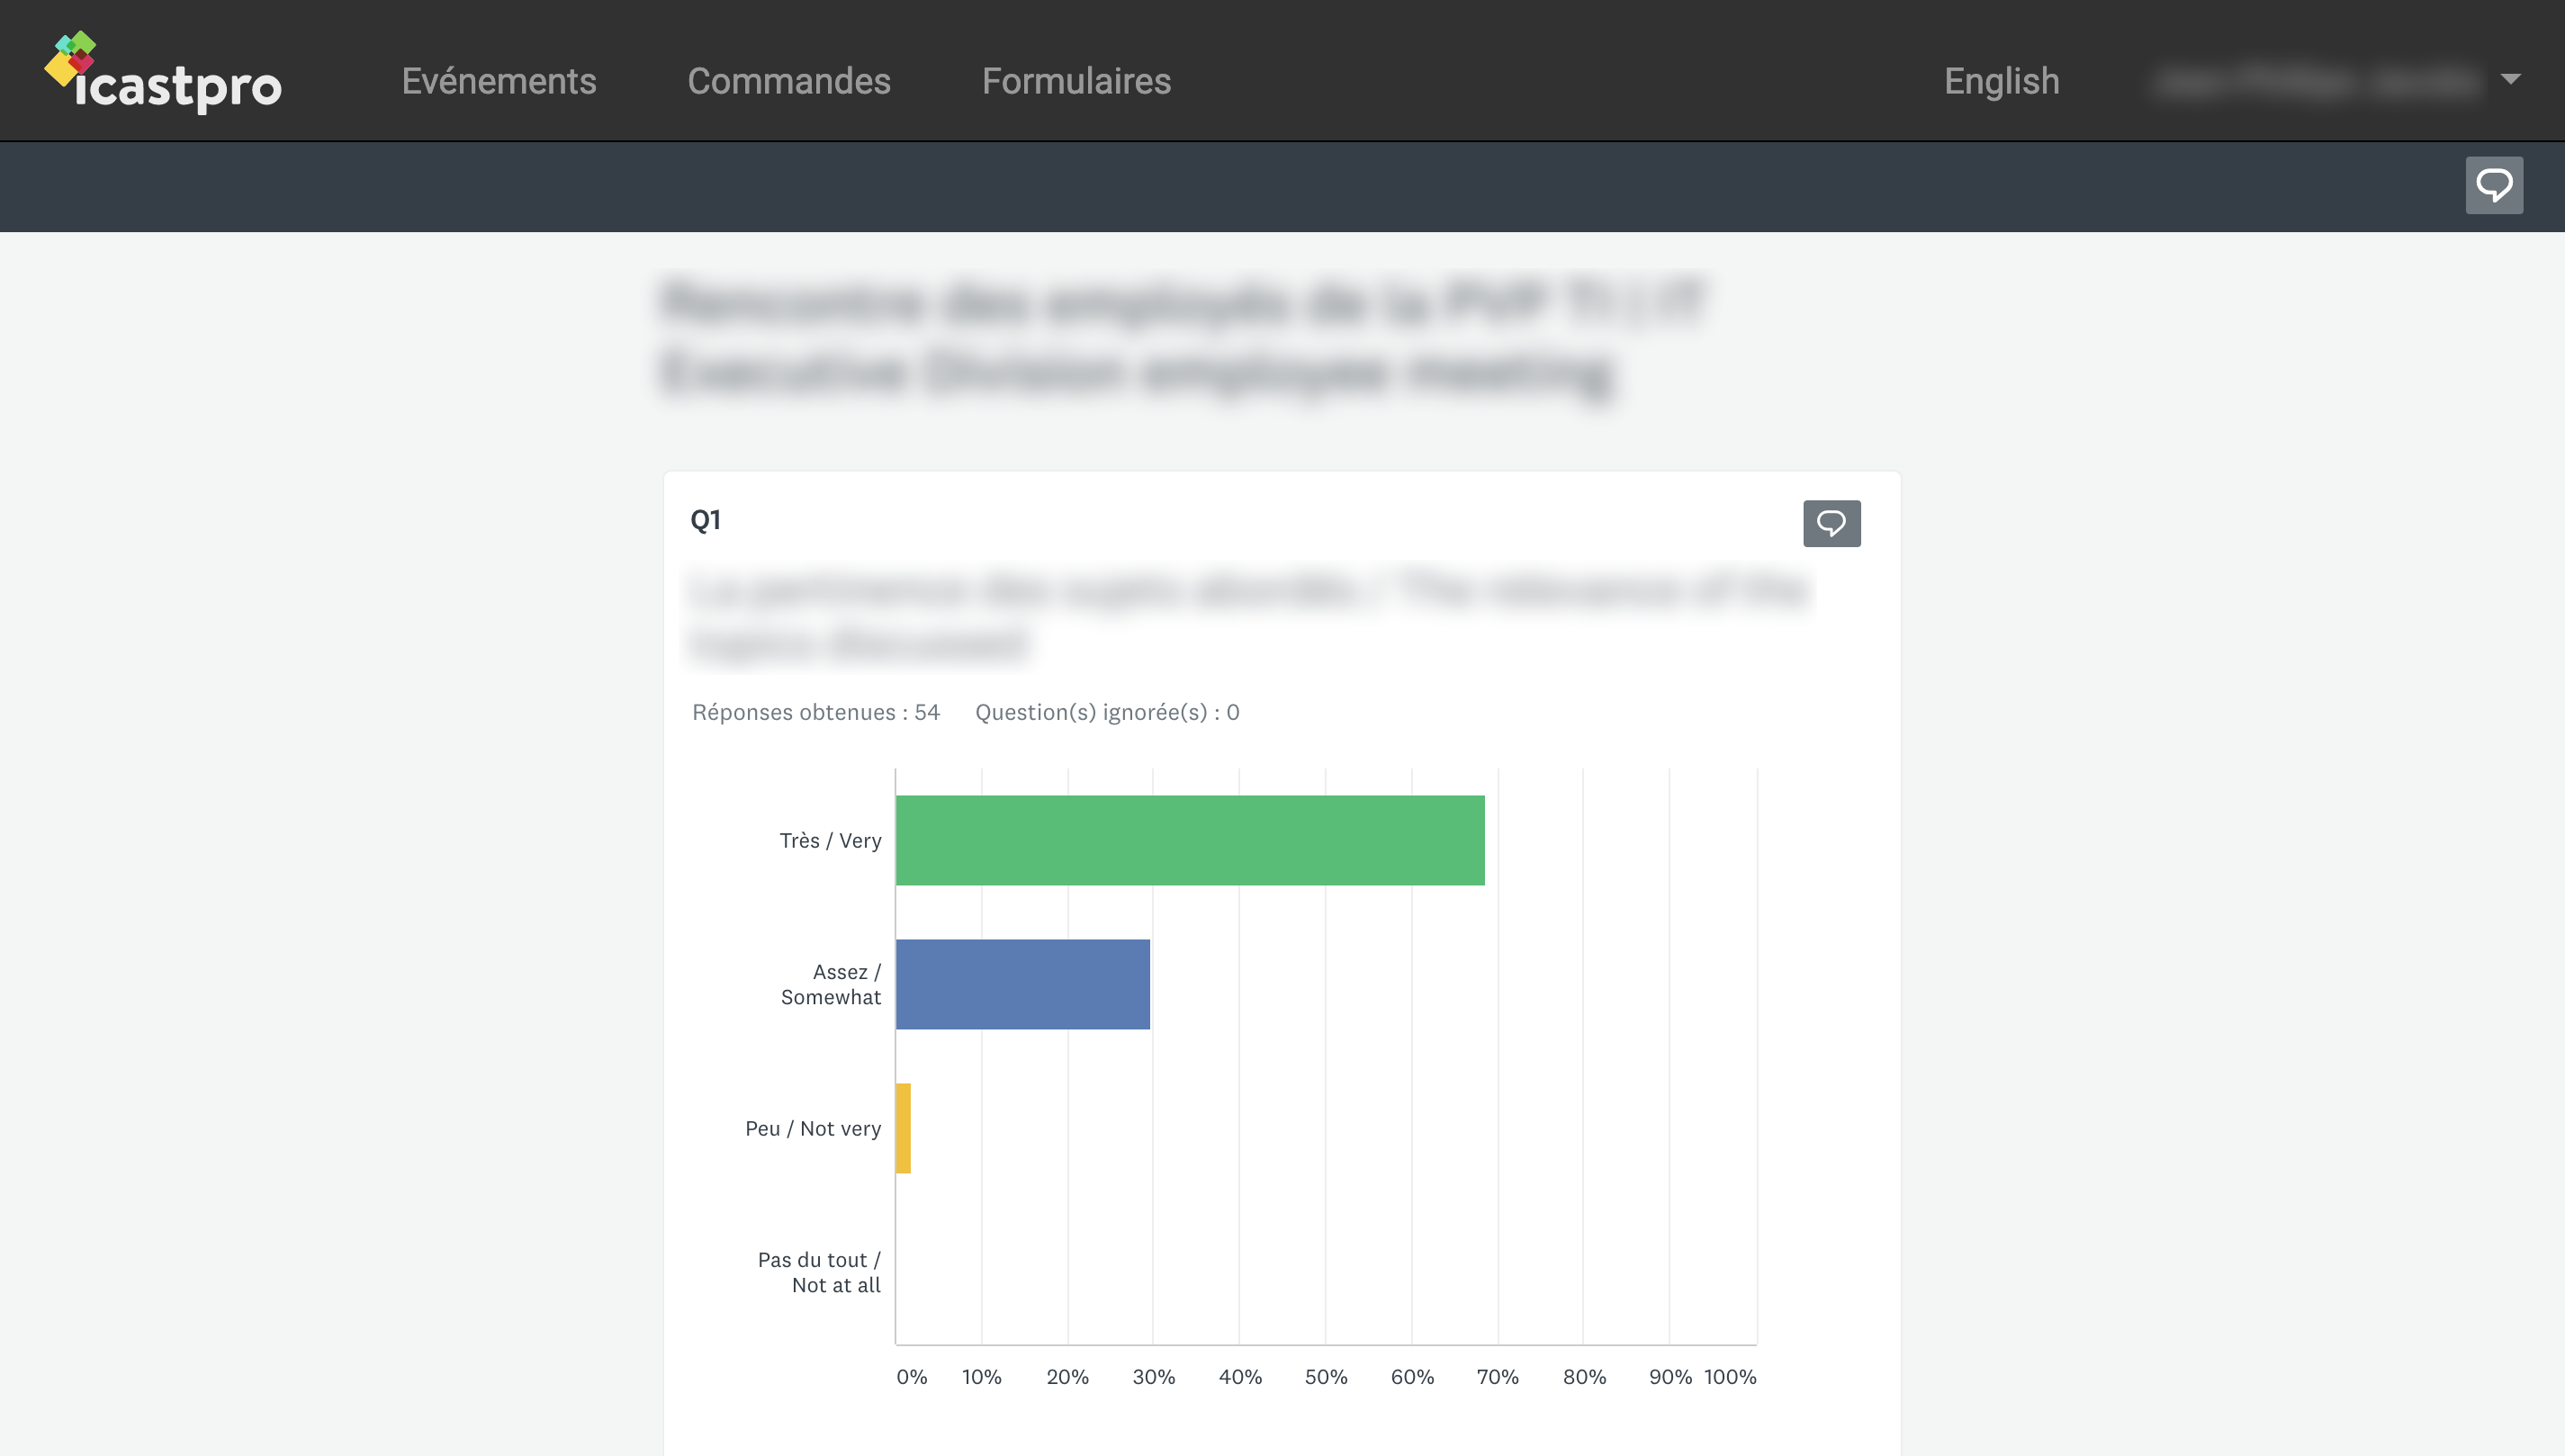This screenshot has height=1456, width=2565.
Task: Click the speech bubble beside the question title
Action: (1833, 523)
